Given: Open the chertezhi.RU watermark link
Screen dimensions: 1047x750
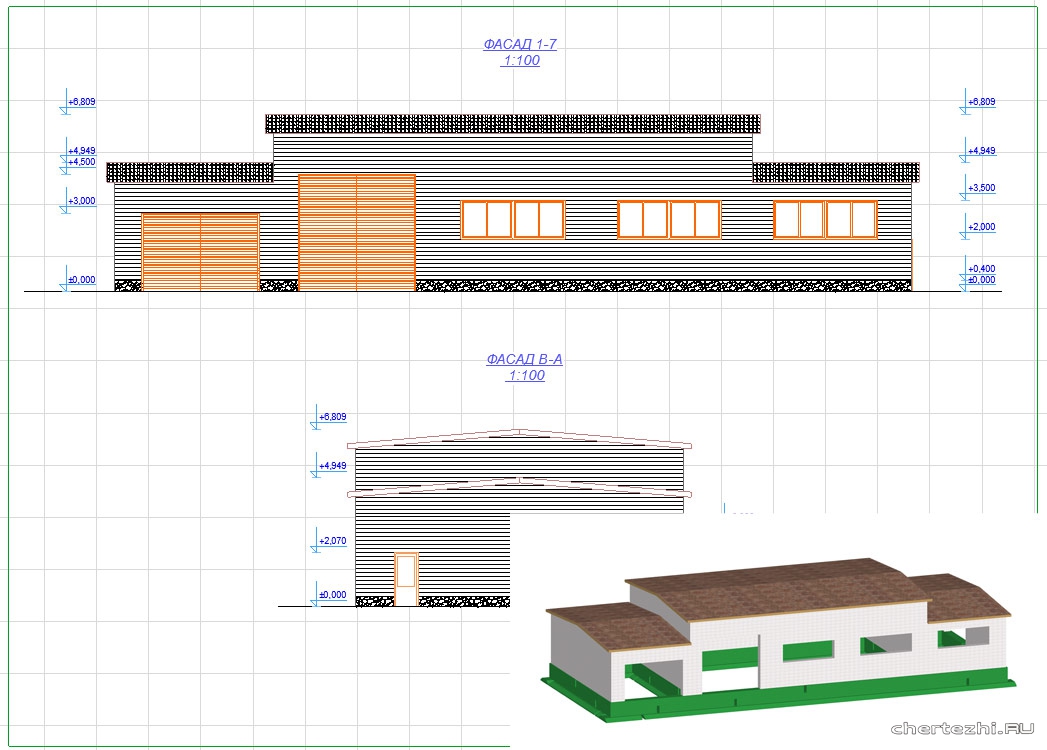Looking at the screenshot, I should (x=962, y=728).
